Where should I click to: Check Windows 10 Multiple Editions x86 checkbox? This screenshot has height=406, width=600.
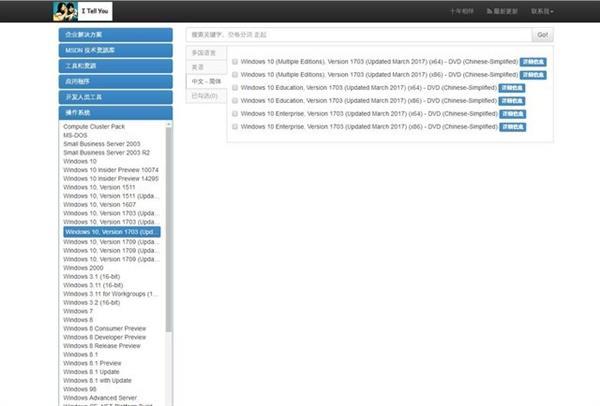[235, 75]
